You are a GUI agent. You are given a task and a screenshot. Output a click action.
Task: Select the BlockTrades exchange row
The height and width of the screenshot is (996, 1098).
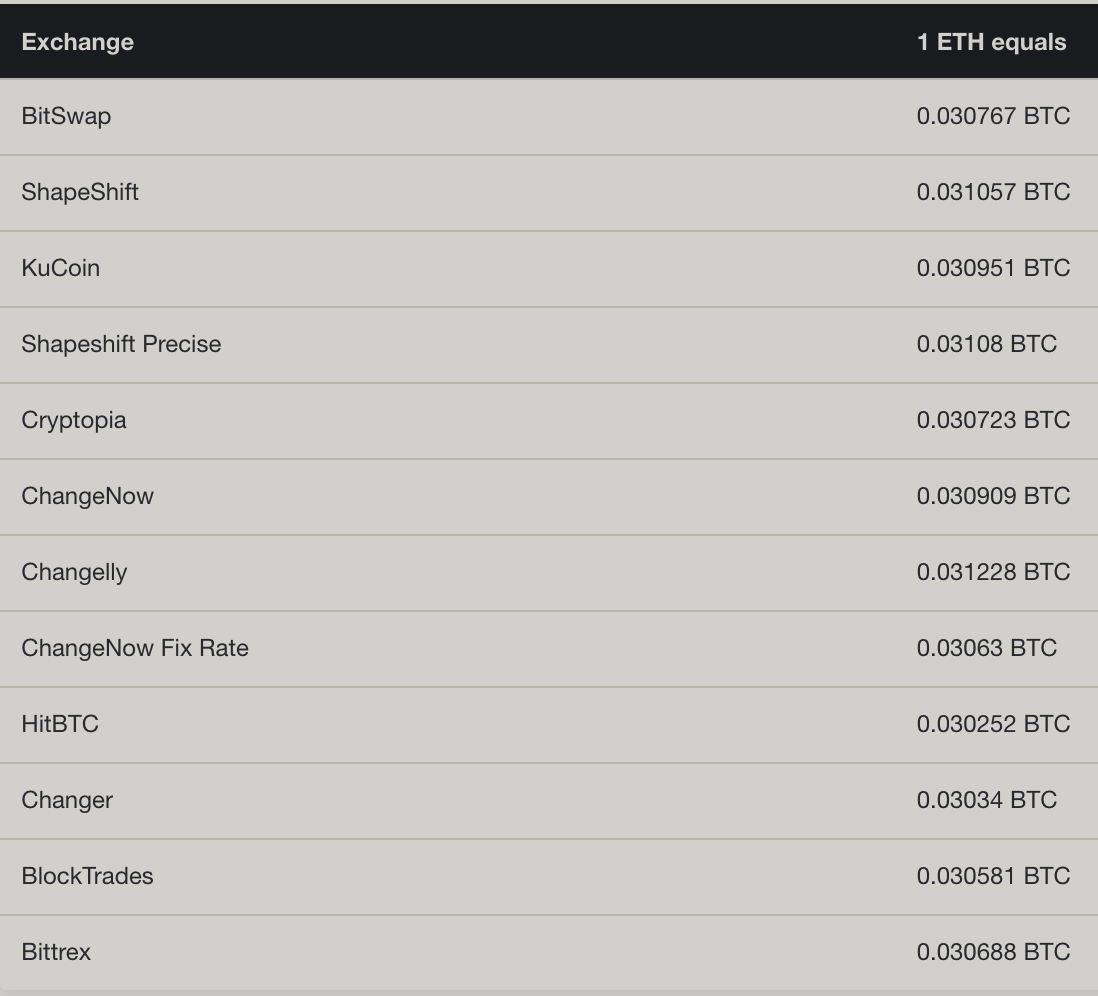click(549, 876)
